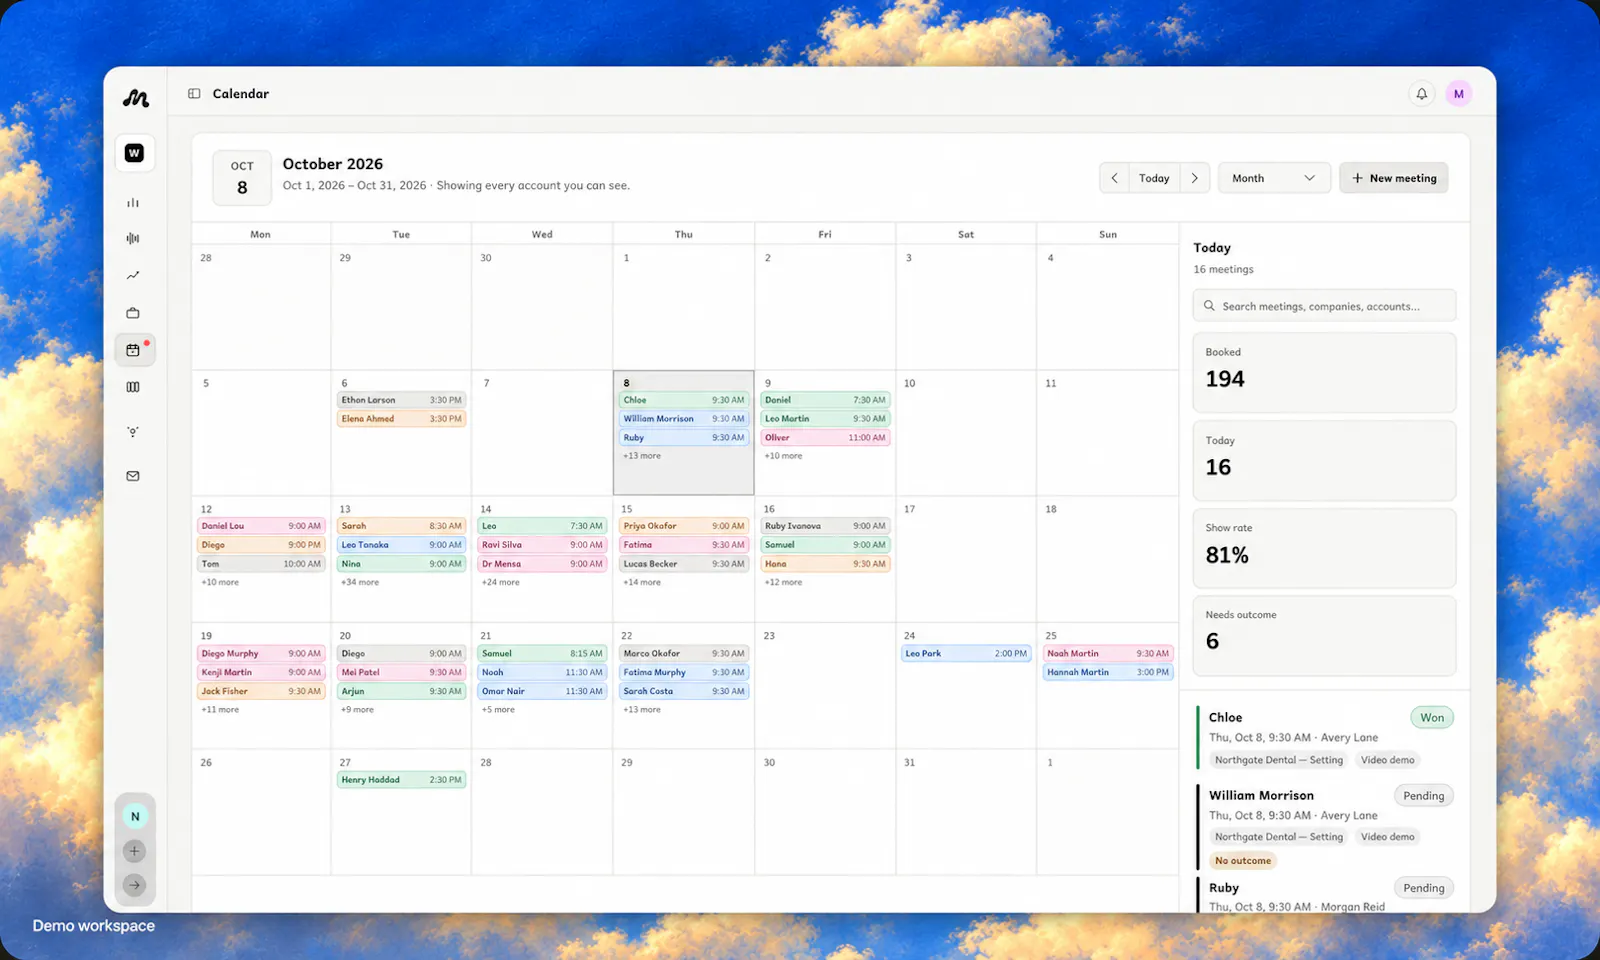Select the Needs outcome 6 stat card
The image size is (1600, 960).
[x=1324, y=636]
